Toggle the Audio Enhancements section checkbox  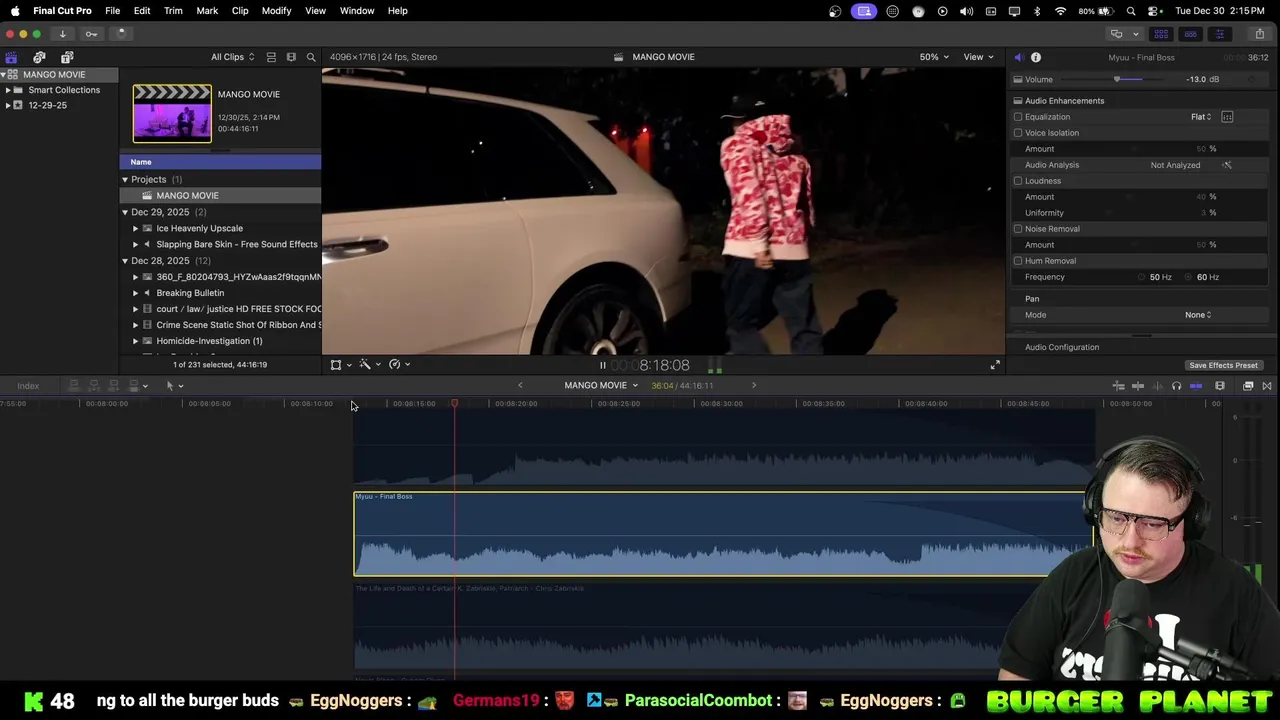tap(1018, 101)
